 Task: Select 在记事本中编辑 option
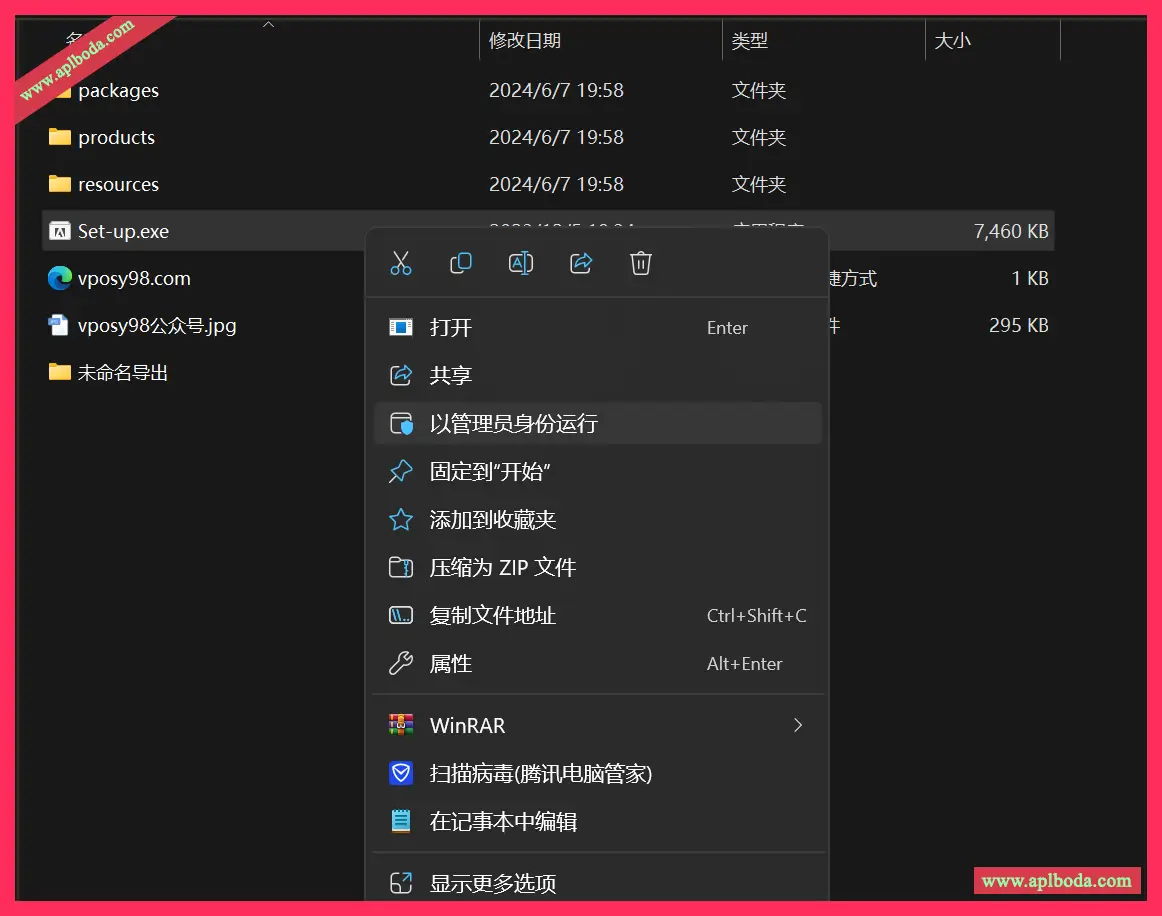coord(503,822)
